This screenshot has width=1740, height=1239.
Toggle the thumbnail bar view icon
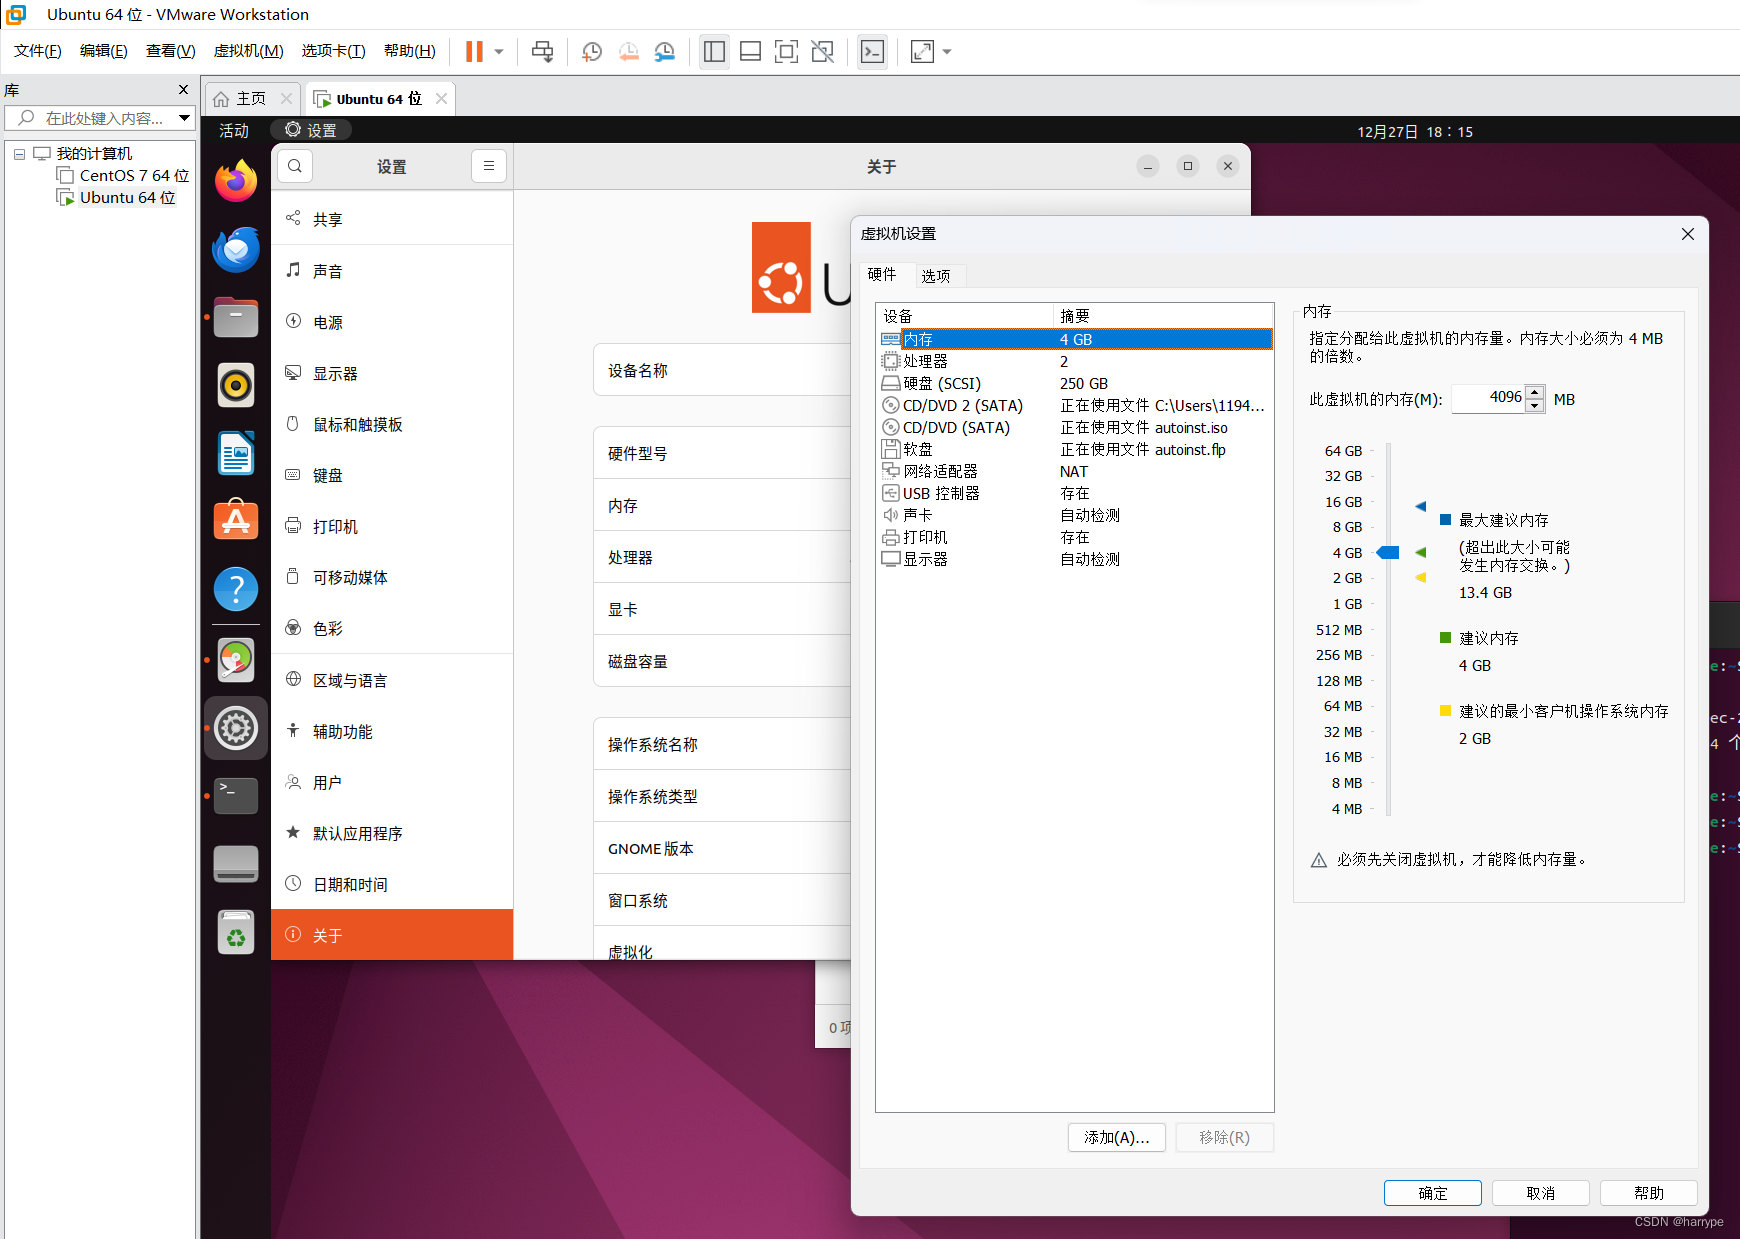pyautogui.click(x=750, y=51)
